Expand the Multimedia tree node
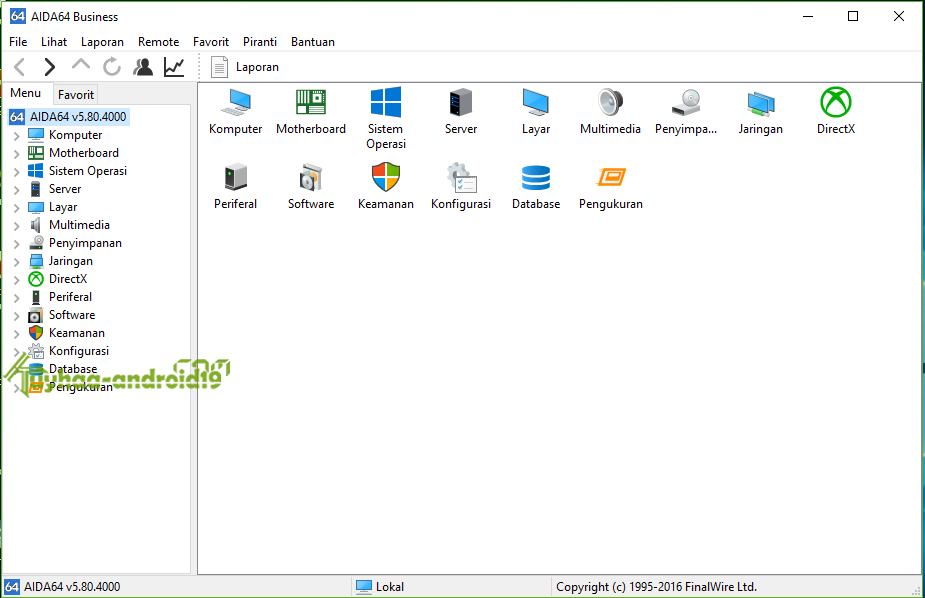 pyautogui.click(x=17, y=226)
